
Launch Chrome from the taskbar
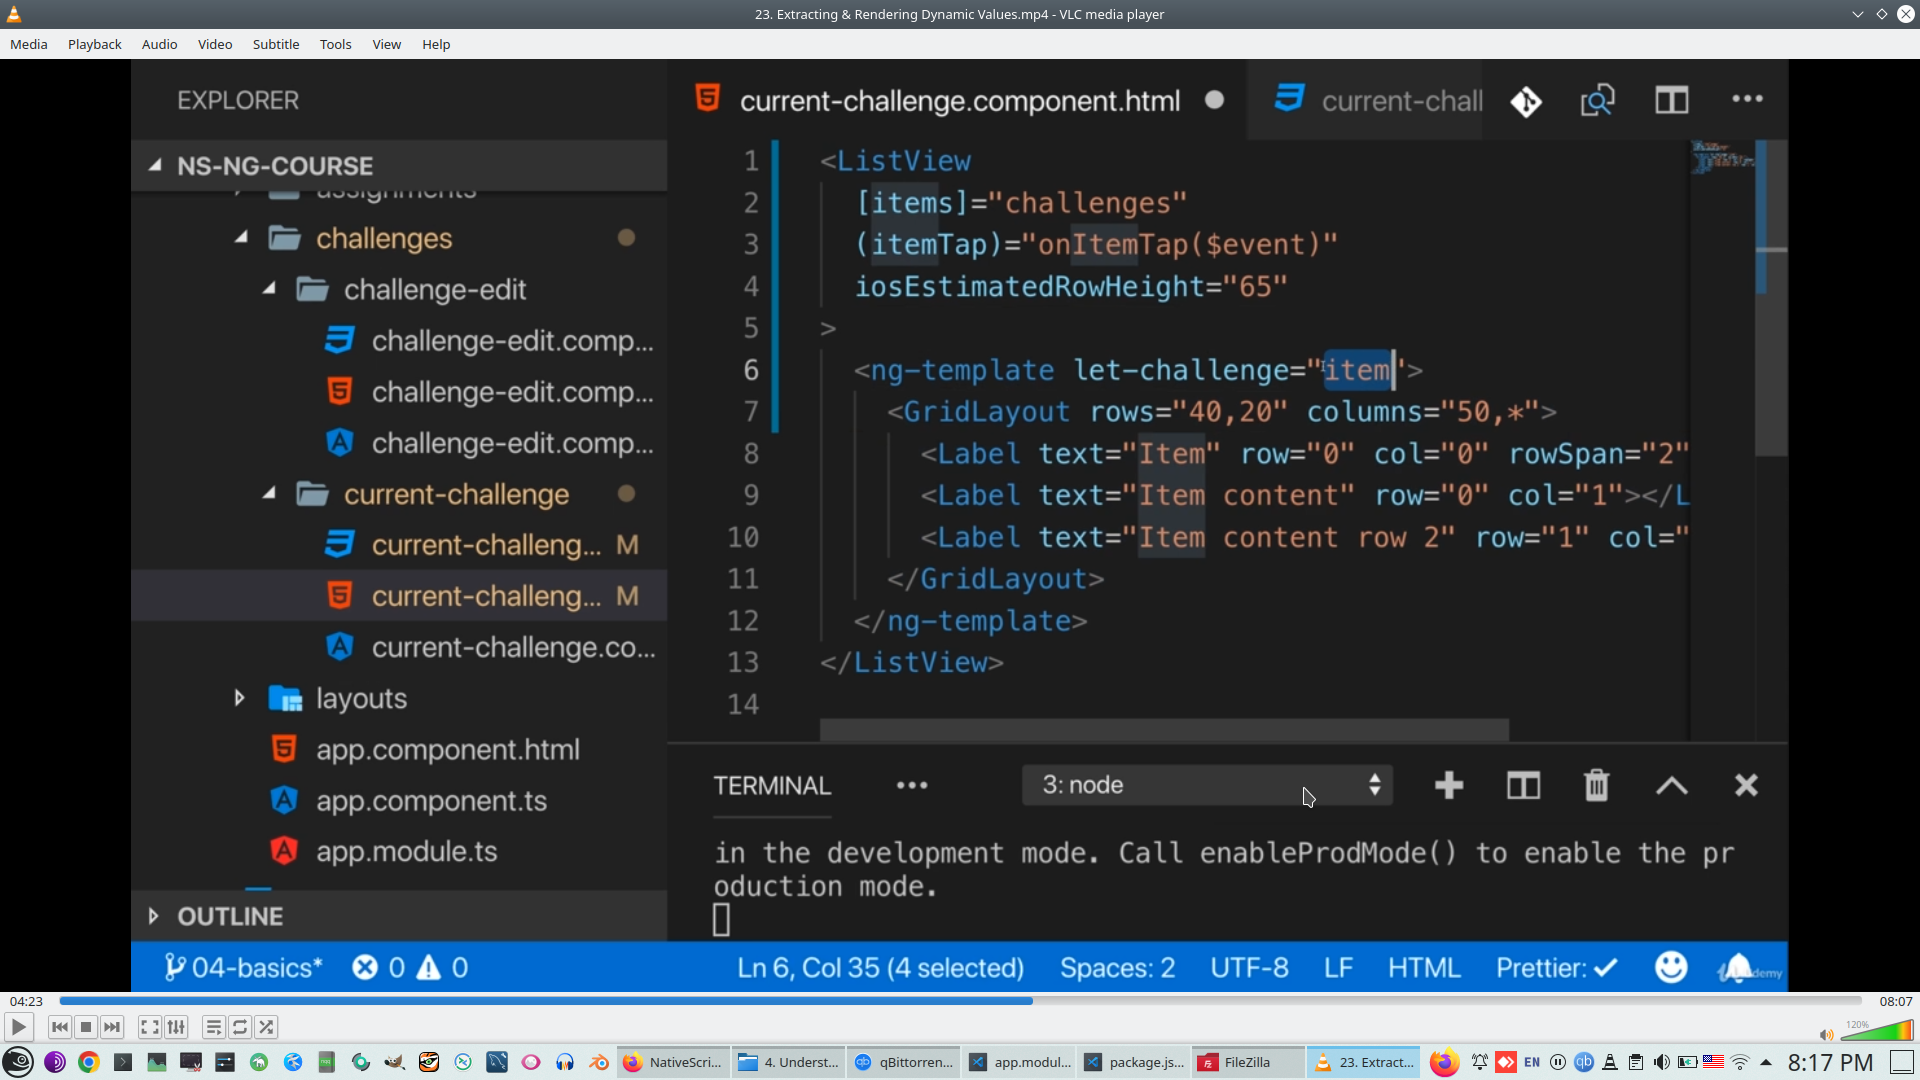click(x=89, y=1062)
